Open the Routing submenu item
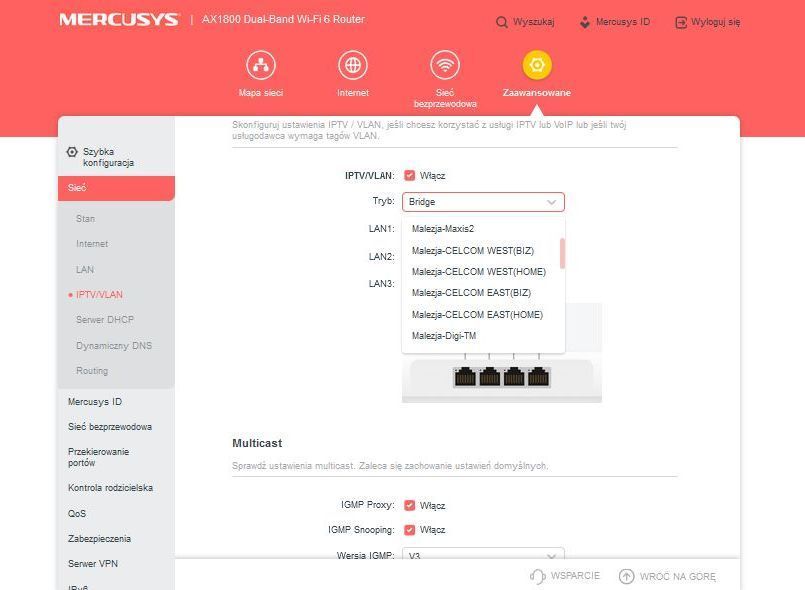 92,371
